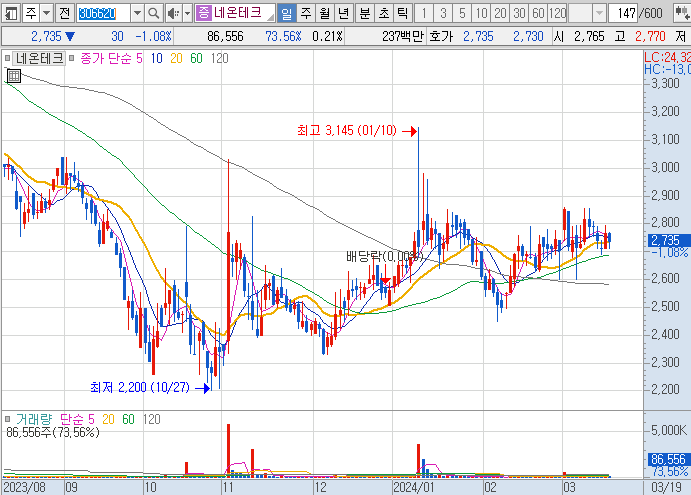
Task: Click the red triangle event marker on chart
Action: point(385,281)
